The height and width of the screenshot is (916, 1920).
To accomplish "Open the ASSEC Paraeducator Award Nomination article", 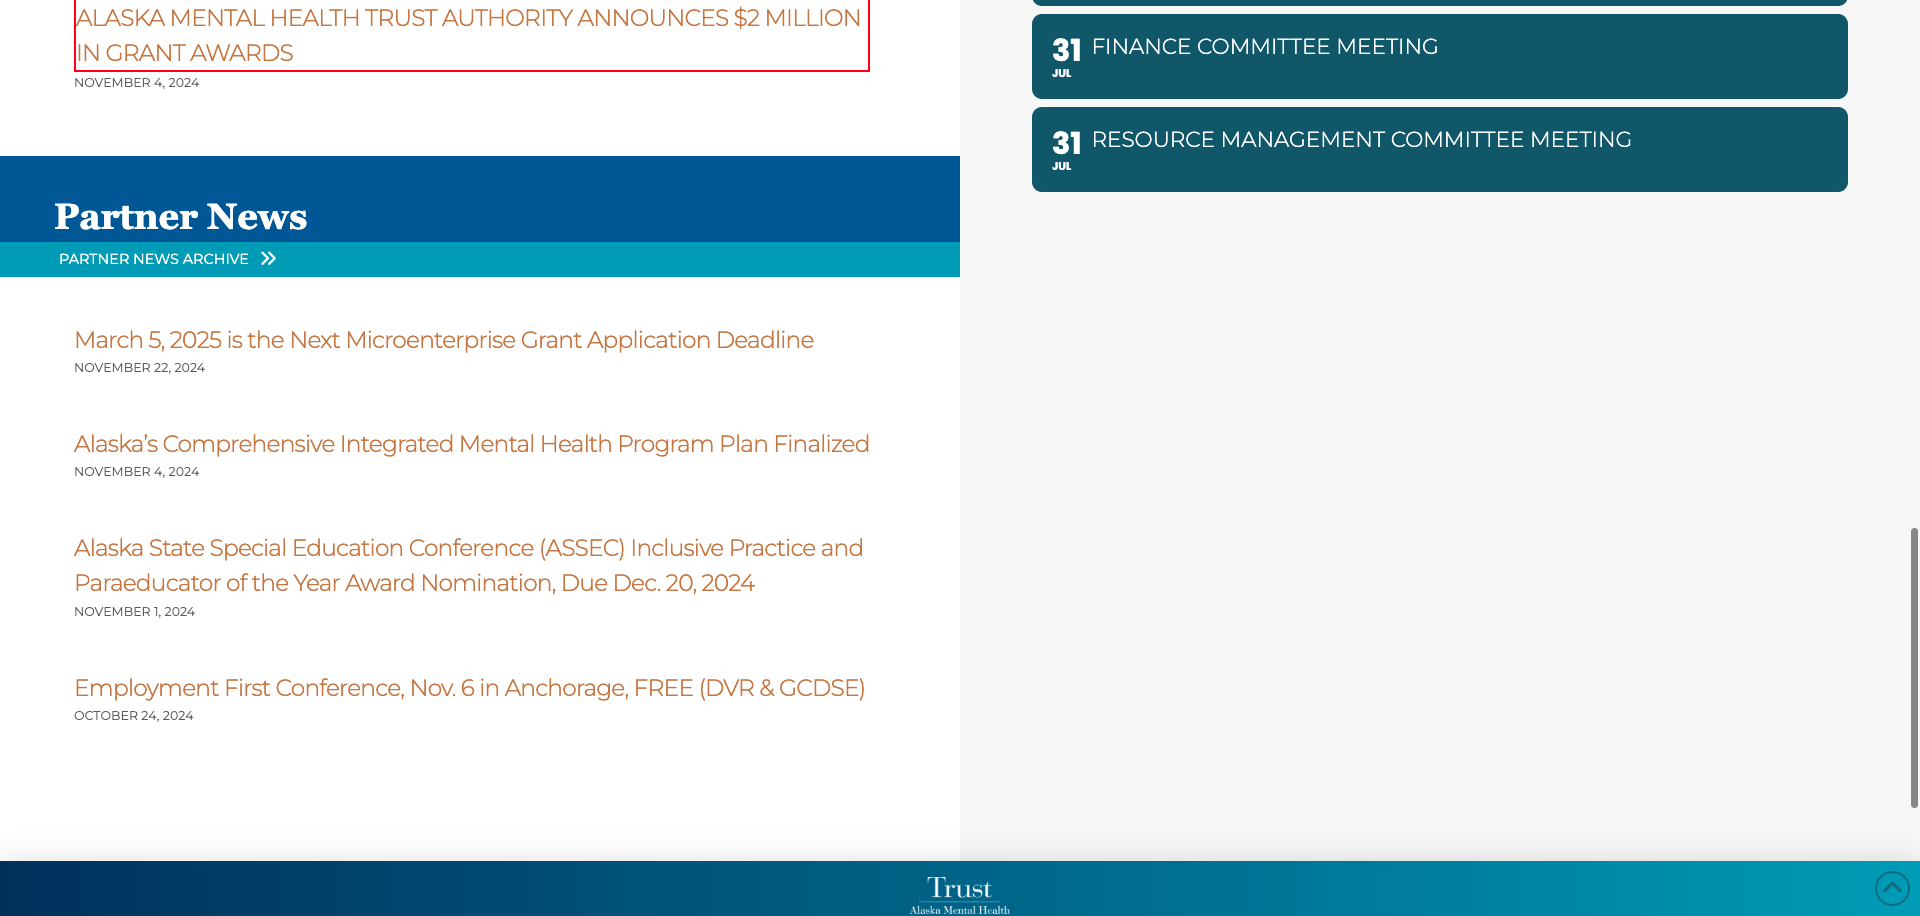I will point(468,565).
